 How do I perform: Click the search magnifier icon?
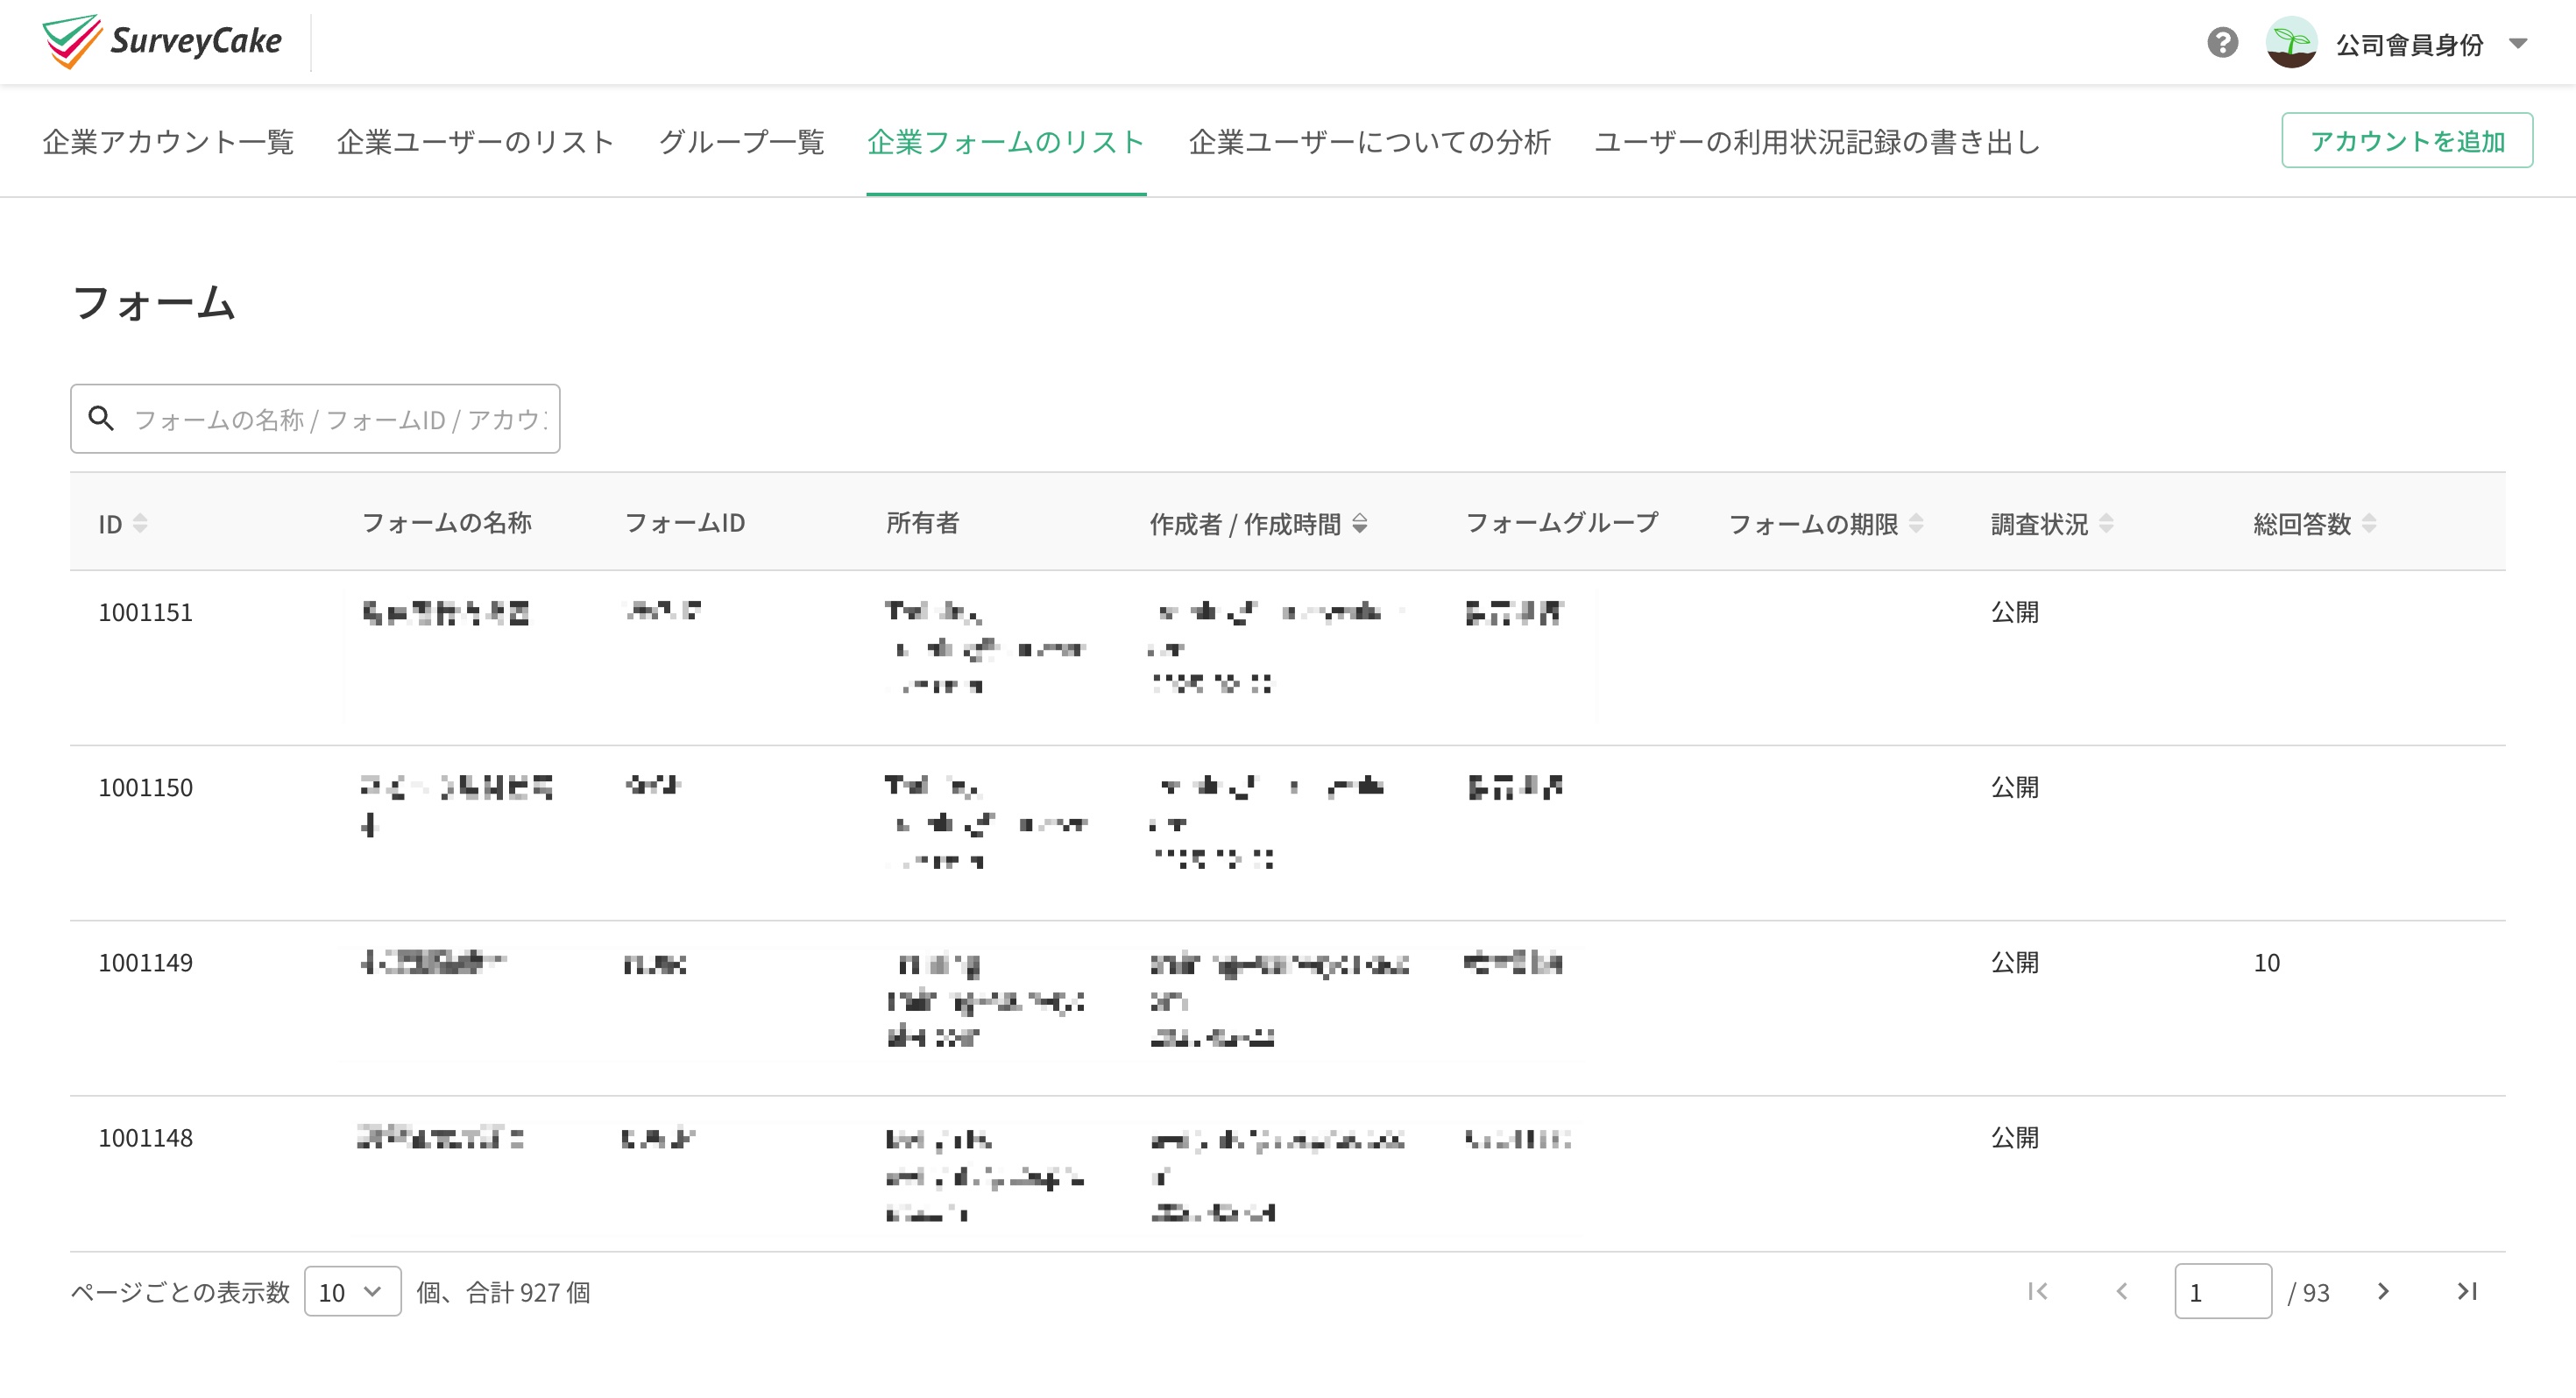[101, 418]
